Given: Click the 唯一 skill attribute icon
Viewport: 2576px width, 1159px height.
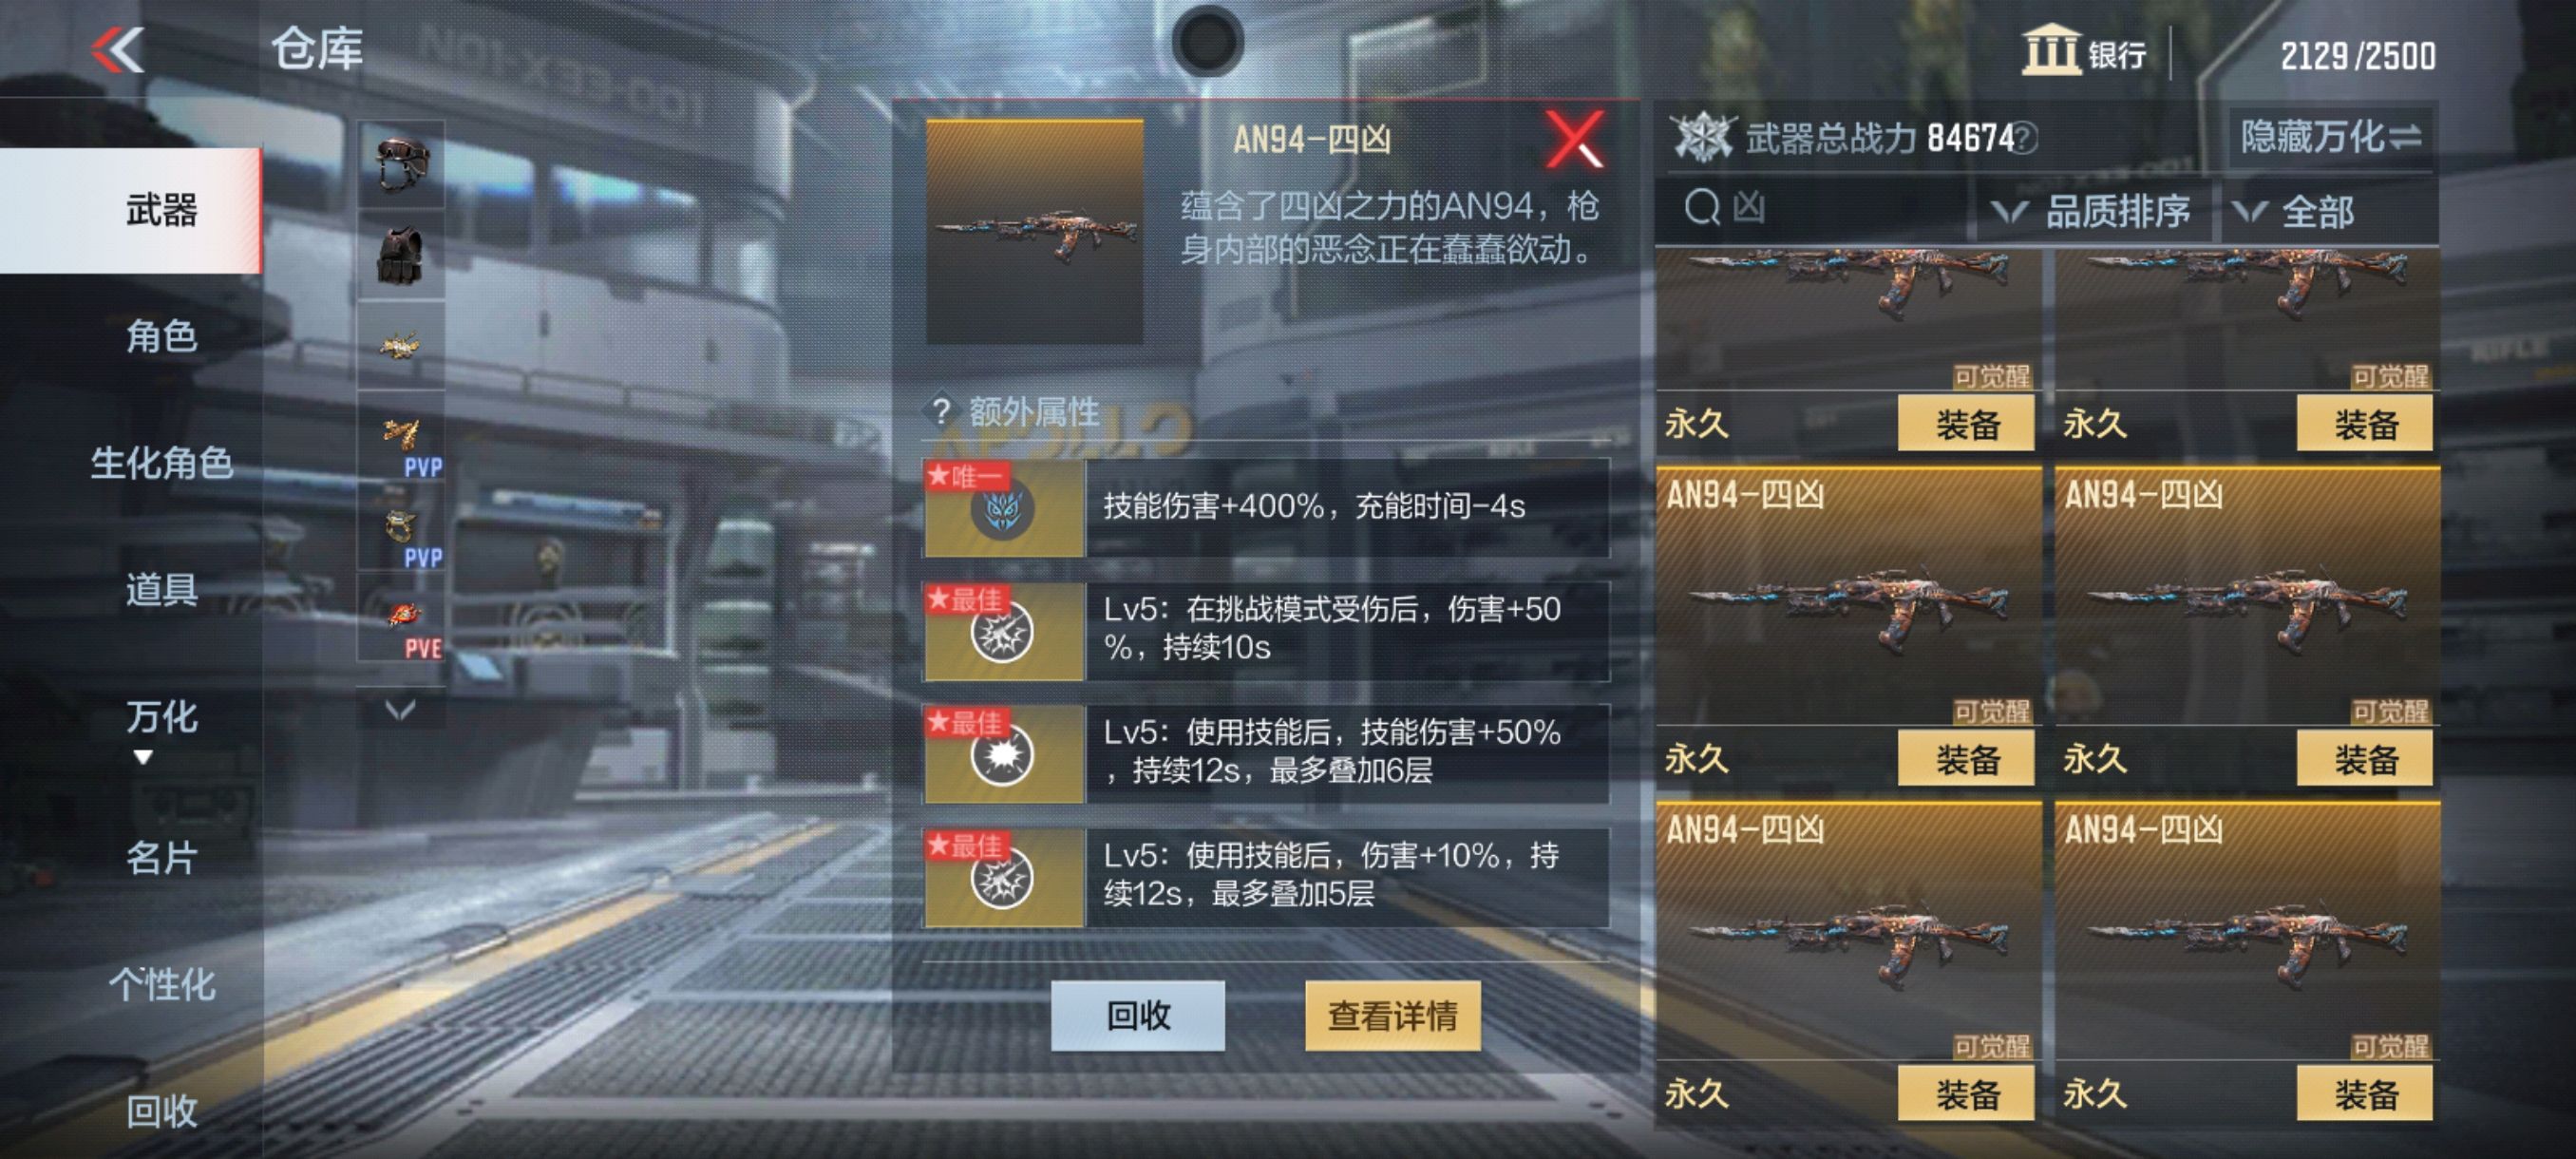Looking at the screenshot, I should tap(1003, 508).
